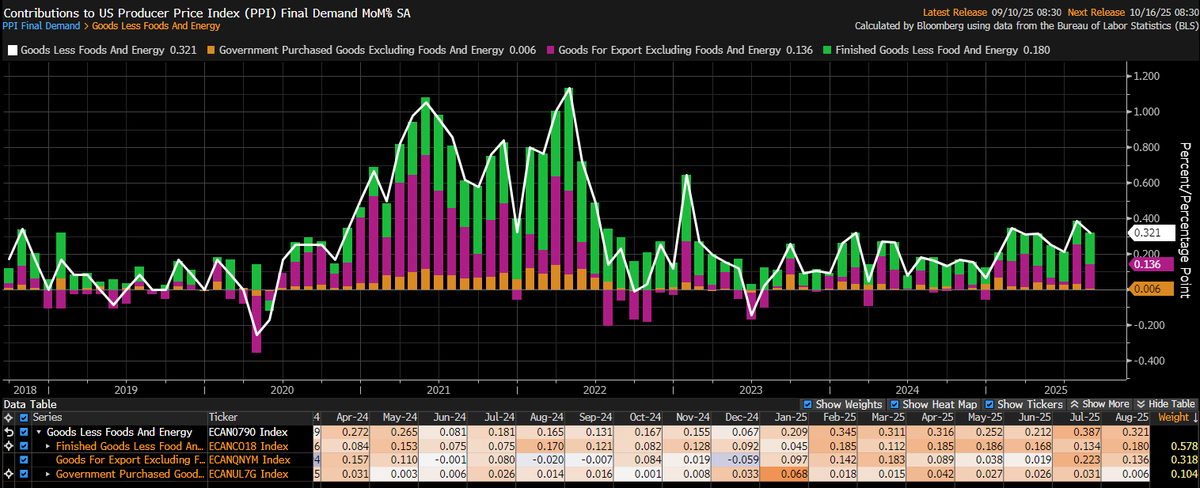Disable the Show Tickers checkbox
The height and width of the screenshot is (488, 1200).
tap(989, 404)
